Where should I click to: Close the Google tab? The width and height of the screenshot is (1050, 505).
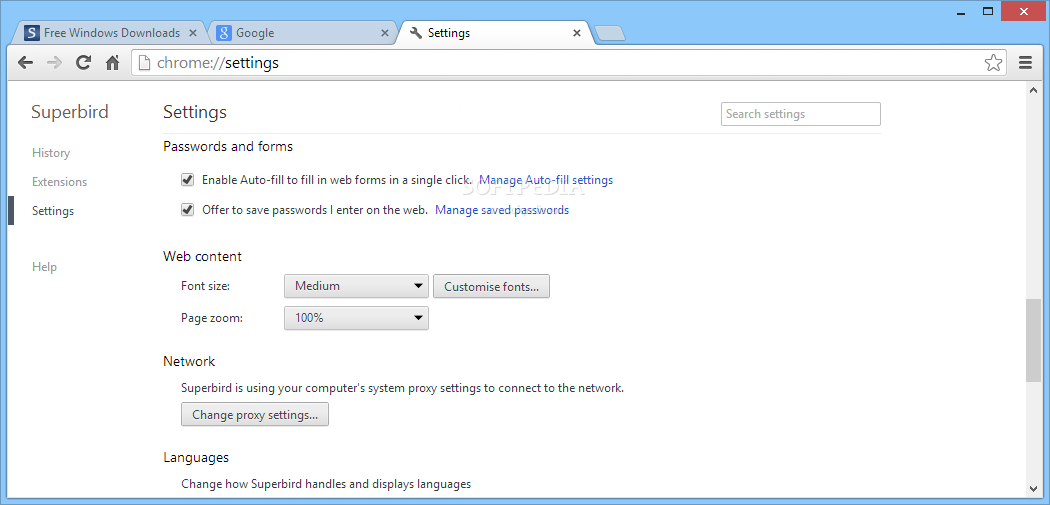coord(385,33)
